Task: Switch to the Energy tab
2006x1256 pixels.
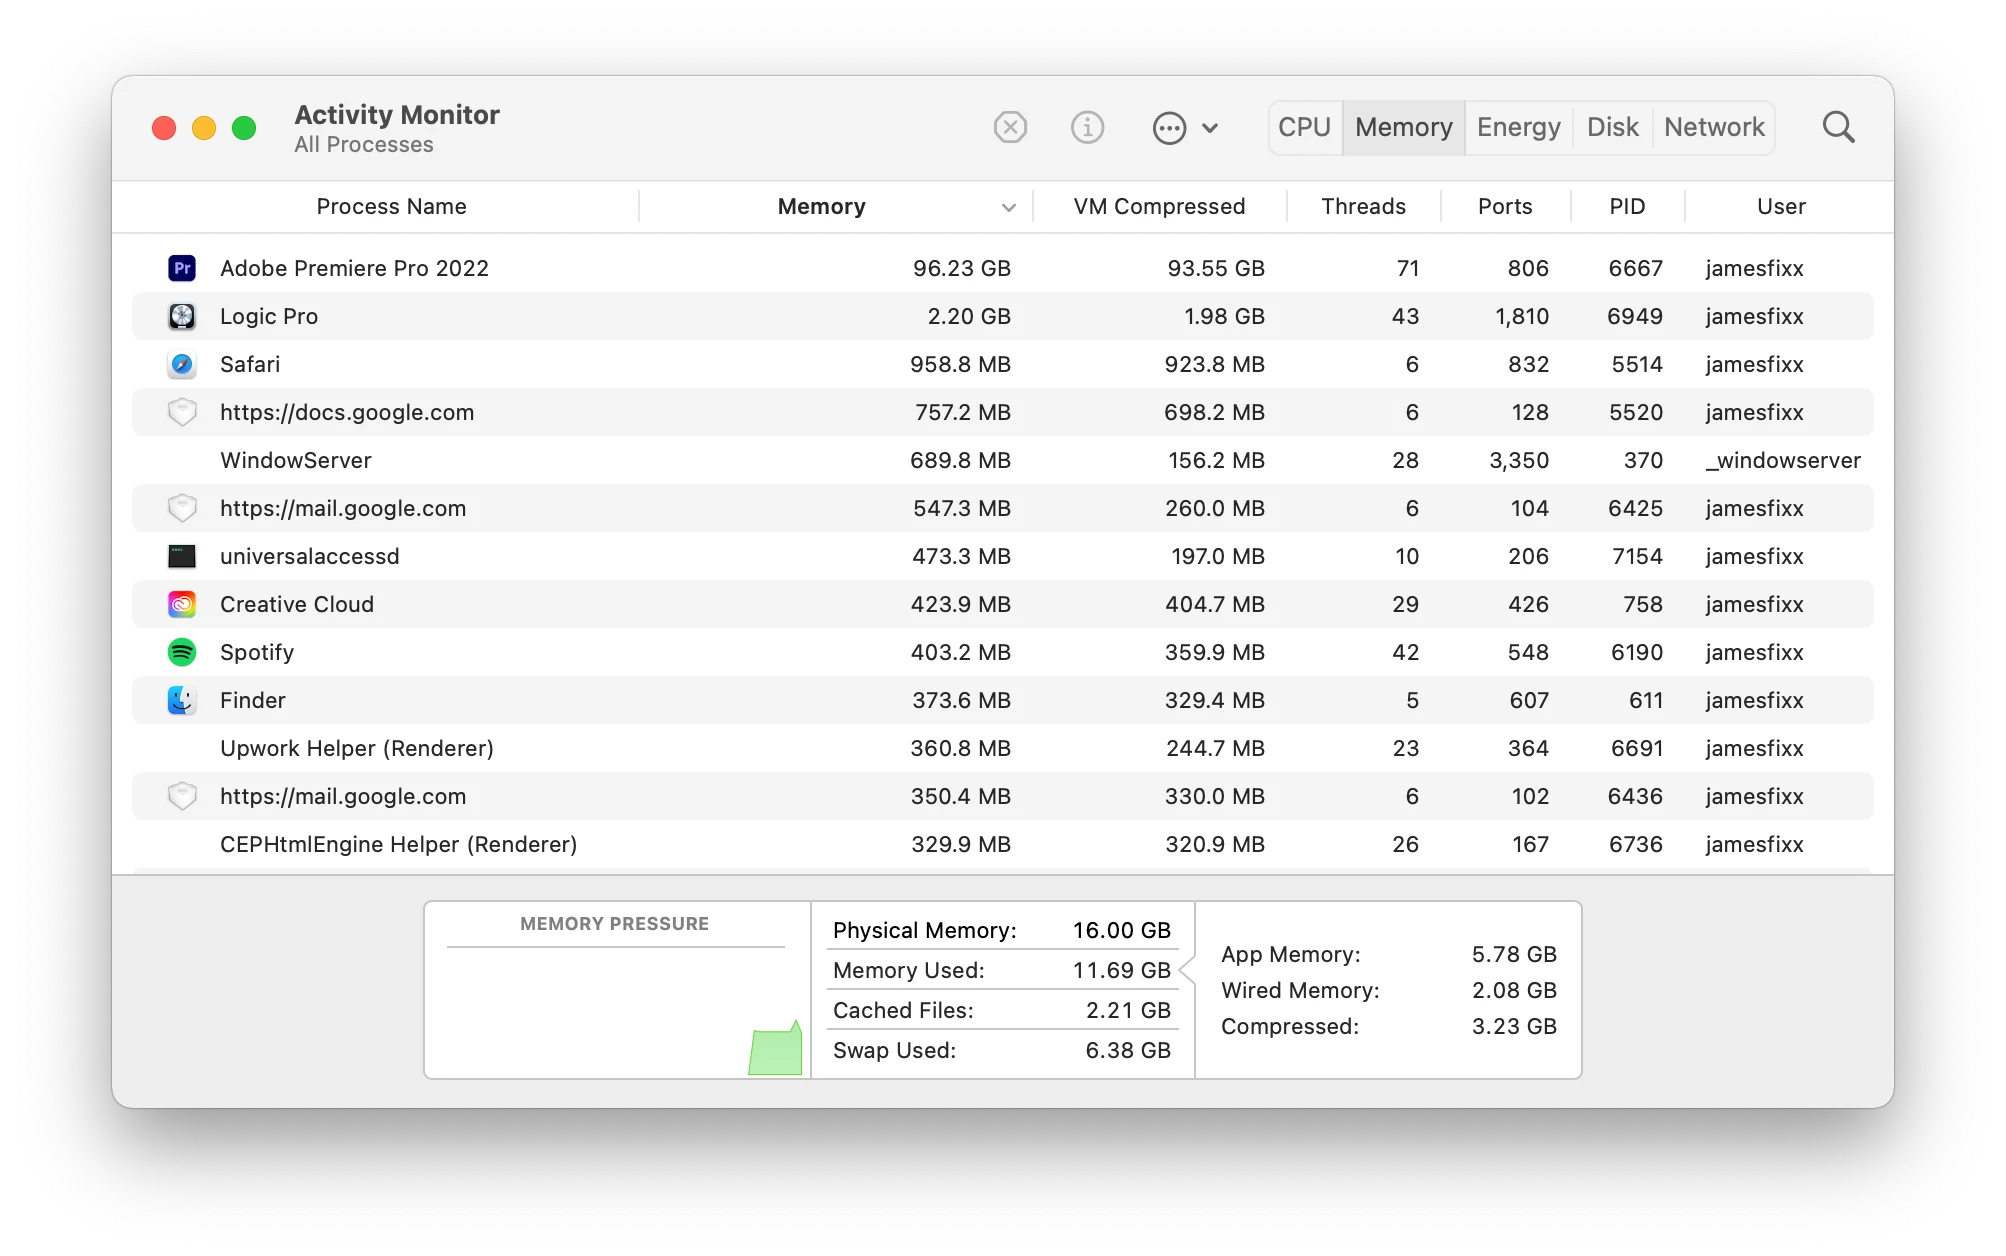Action: 1518,128
